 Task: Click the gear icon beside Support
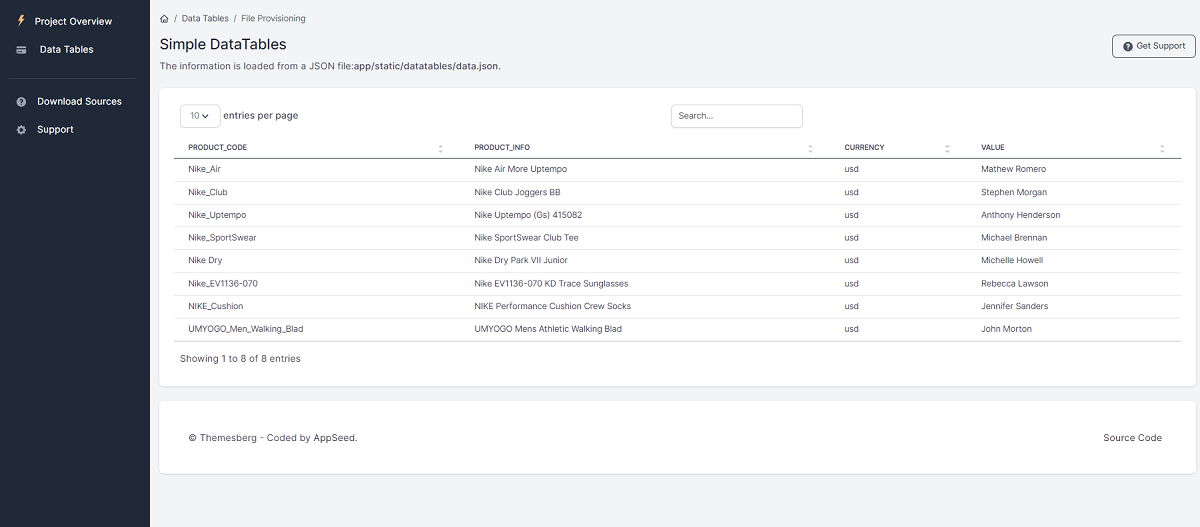coord(21,130)
